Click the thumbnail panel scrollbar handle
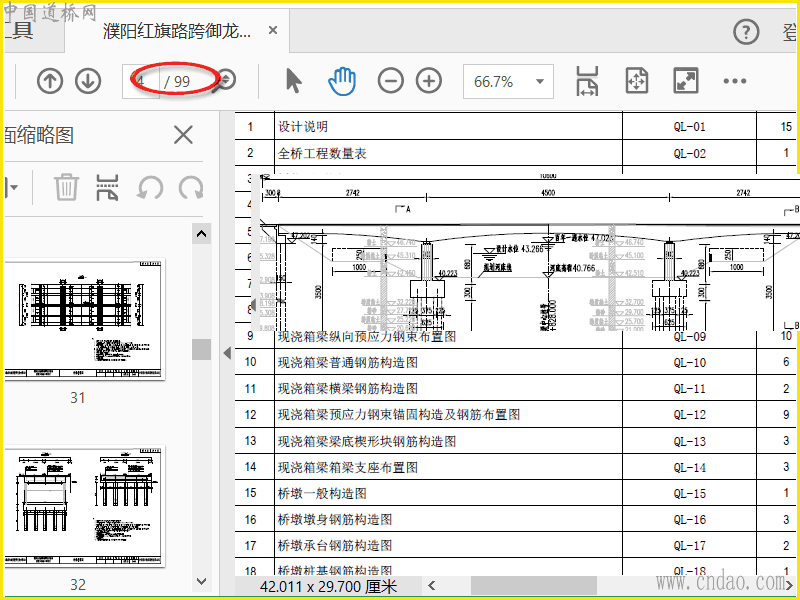This screenshot has width=800, height=600. coord(202,349)
